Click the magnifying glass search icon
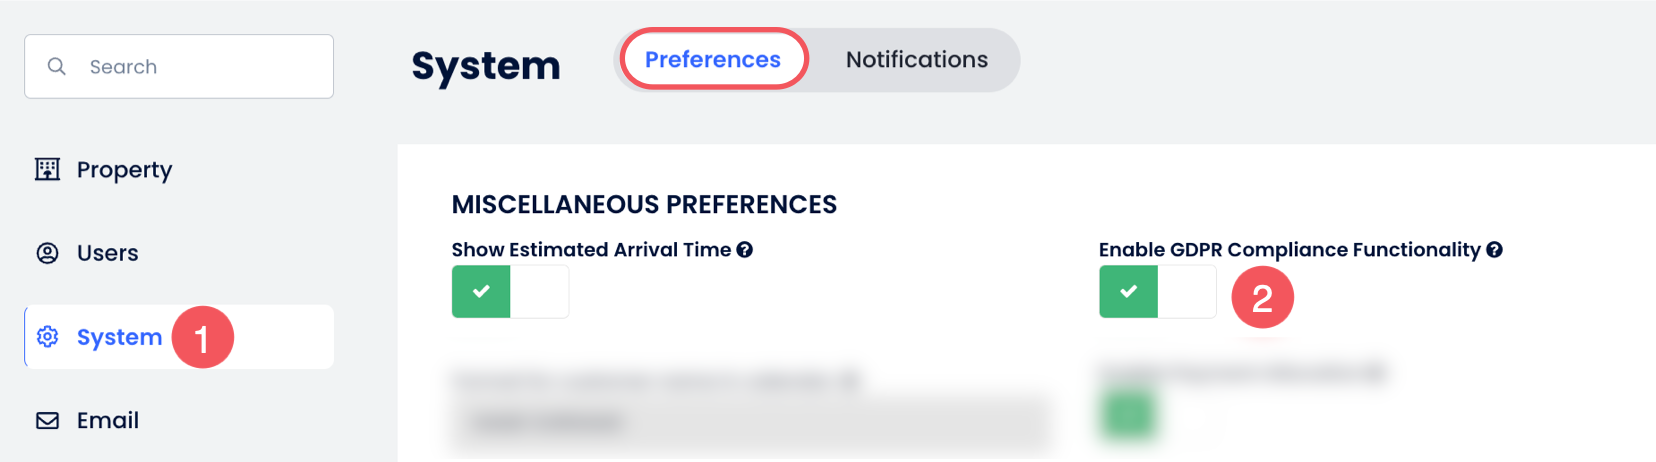 click(57, 66)
